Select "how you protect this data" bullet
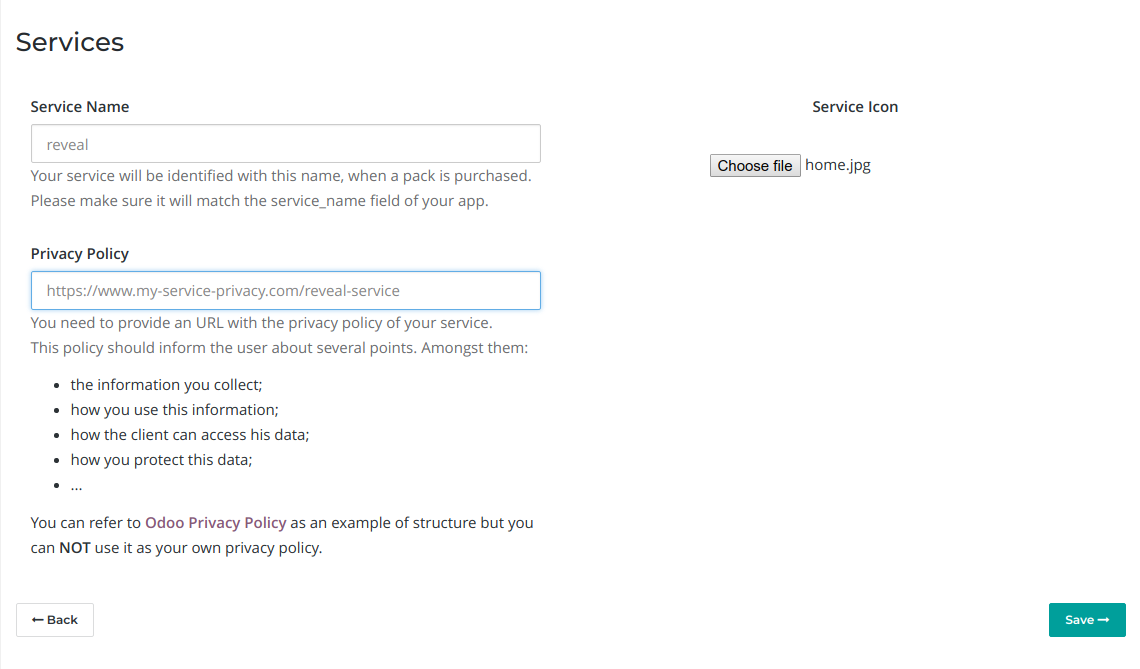Screen dimensions: 1140x669 (161, 460)
